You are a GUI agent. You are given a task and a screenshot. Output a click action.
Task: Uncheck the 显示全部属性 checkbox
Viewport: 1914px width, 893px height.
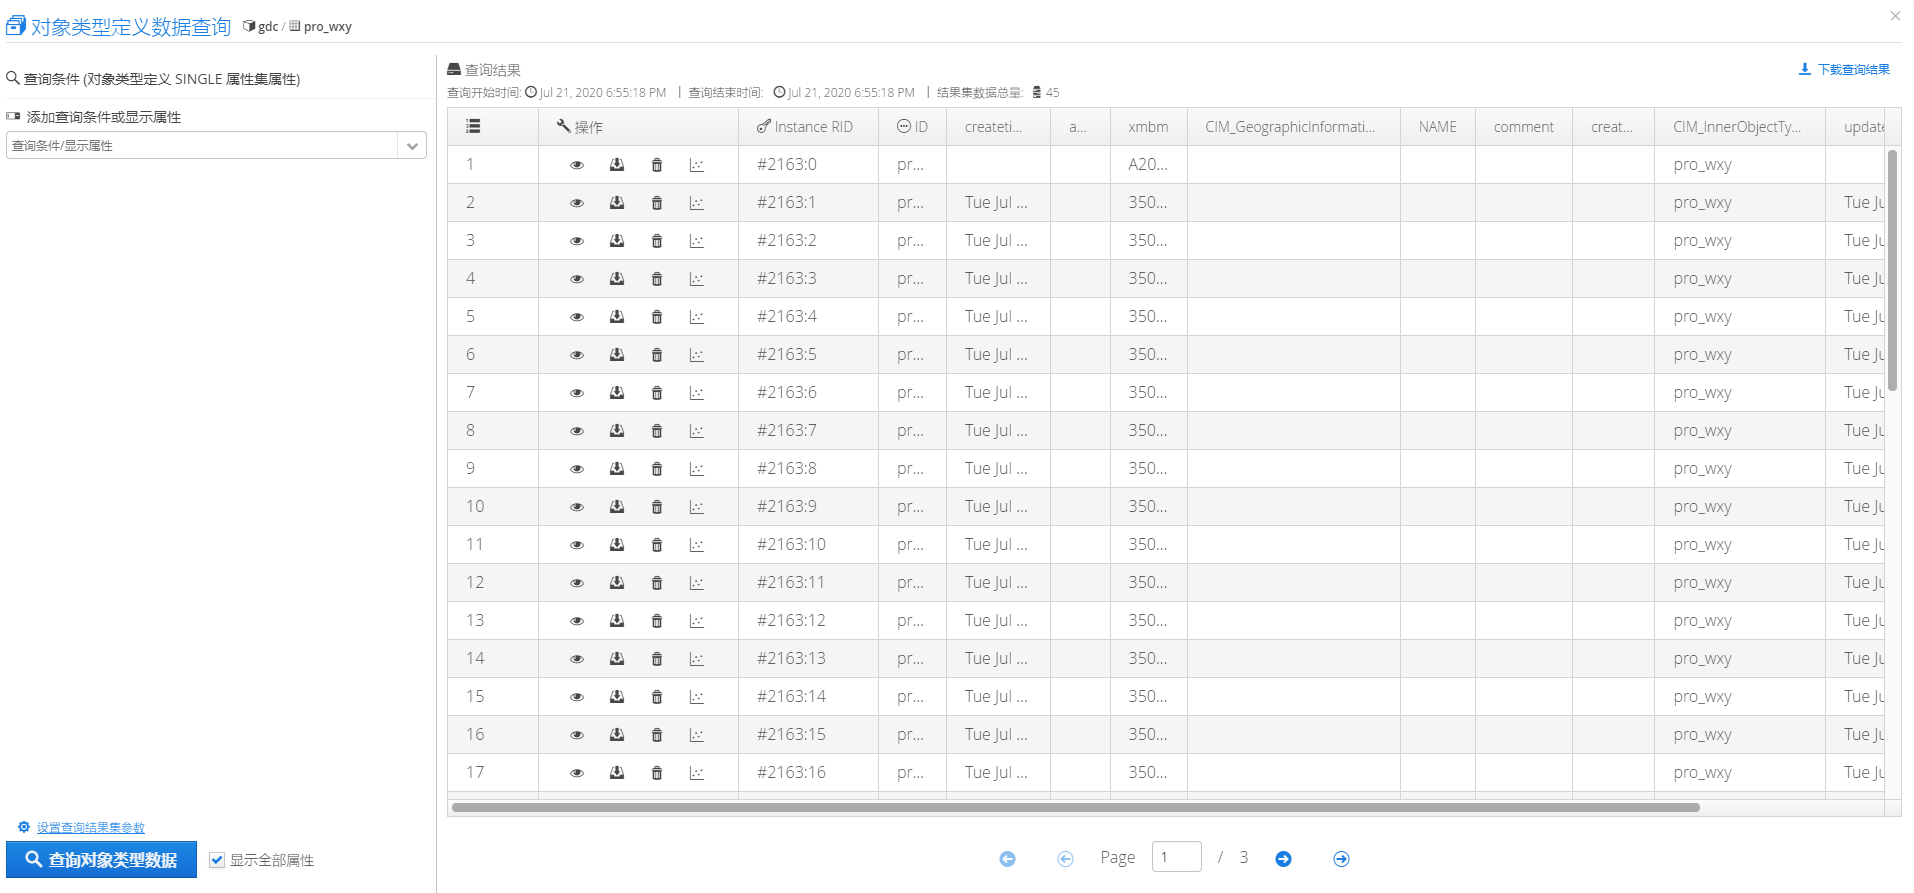pyautogui.click(x=217, y=860)
